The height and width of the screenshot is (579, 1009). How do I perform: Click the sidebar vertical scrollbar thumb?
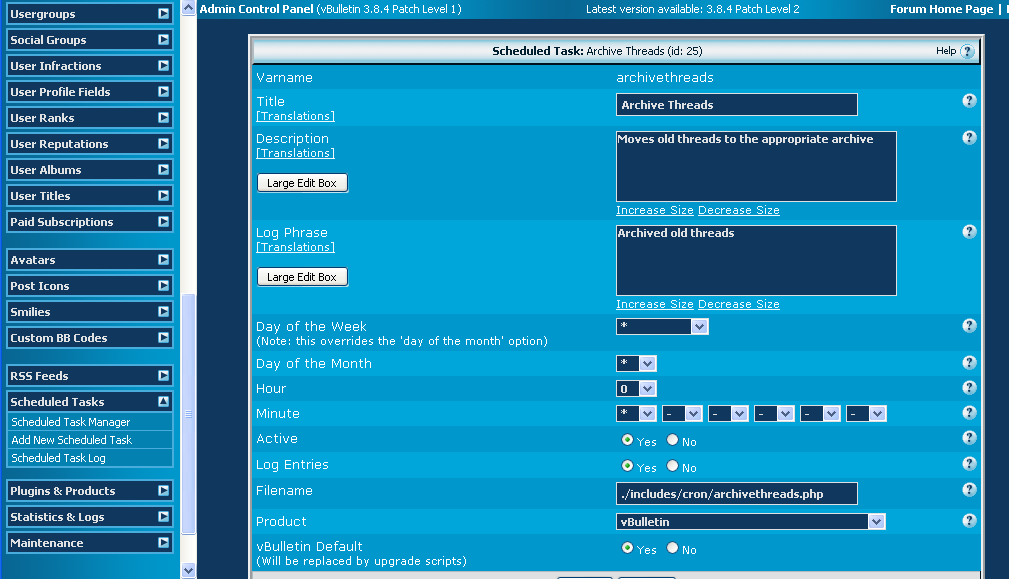(188, 413)
